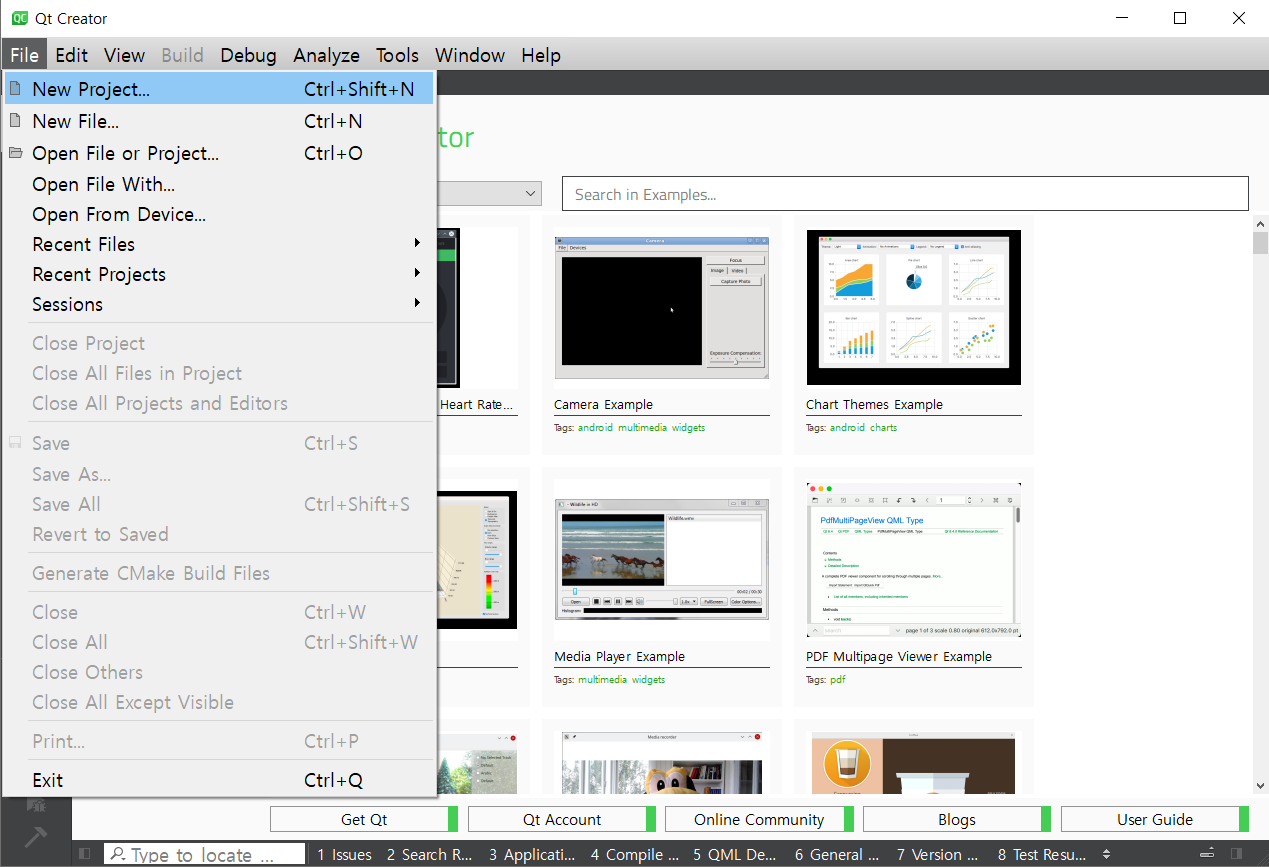Click the Type to locate field

205,854
